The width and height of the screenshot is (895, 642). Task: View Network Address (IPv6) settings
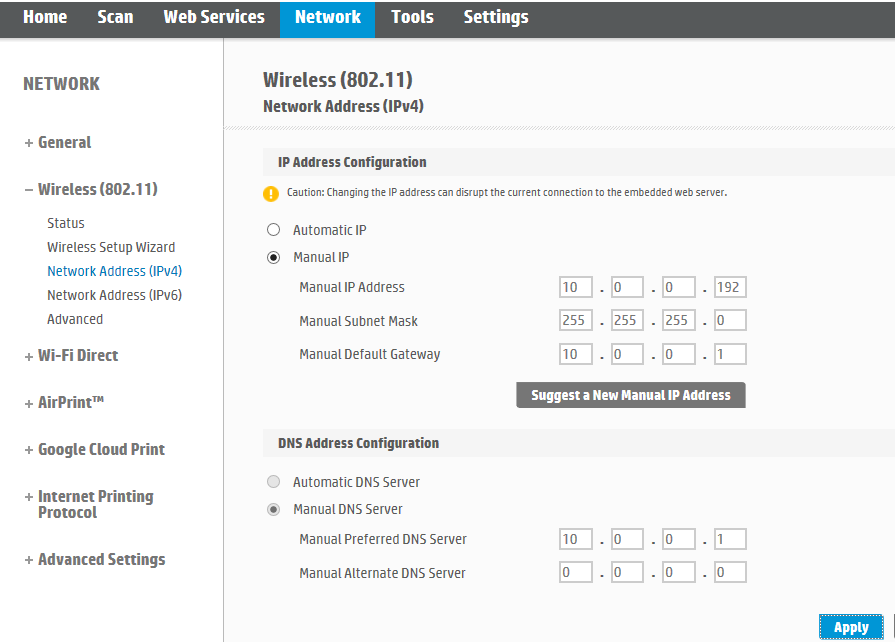point(114,295)
